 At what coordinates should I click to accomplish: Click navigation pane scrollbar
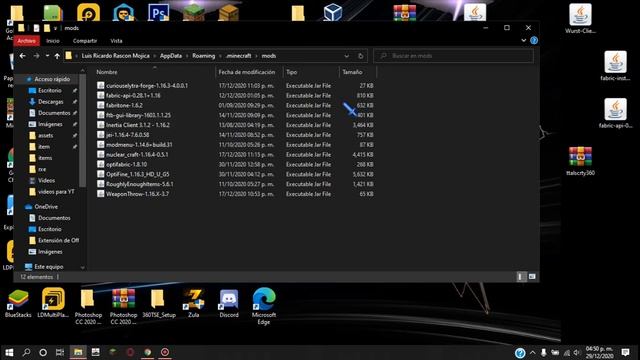[82, 131]
